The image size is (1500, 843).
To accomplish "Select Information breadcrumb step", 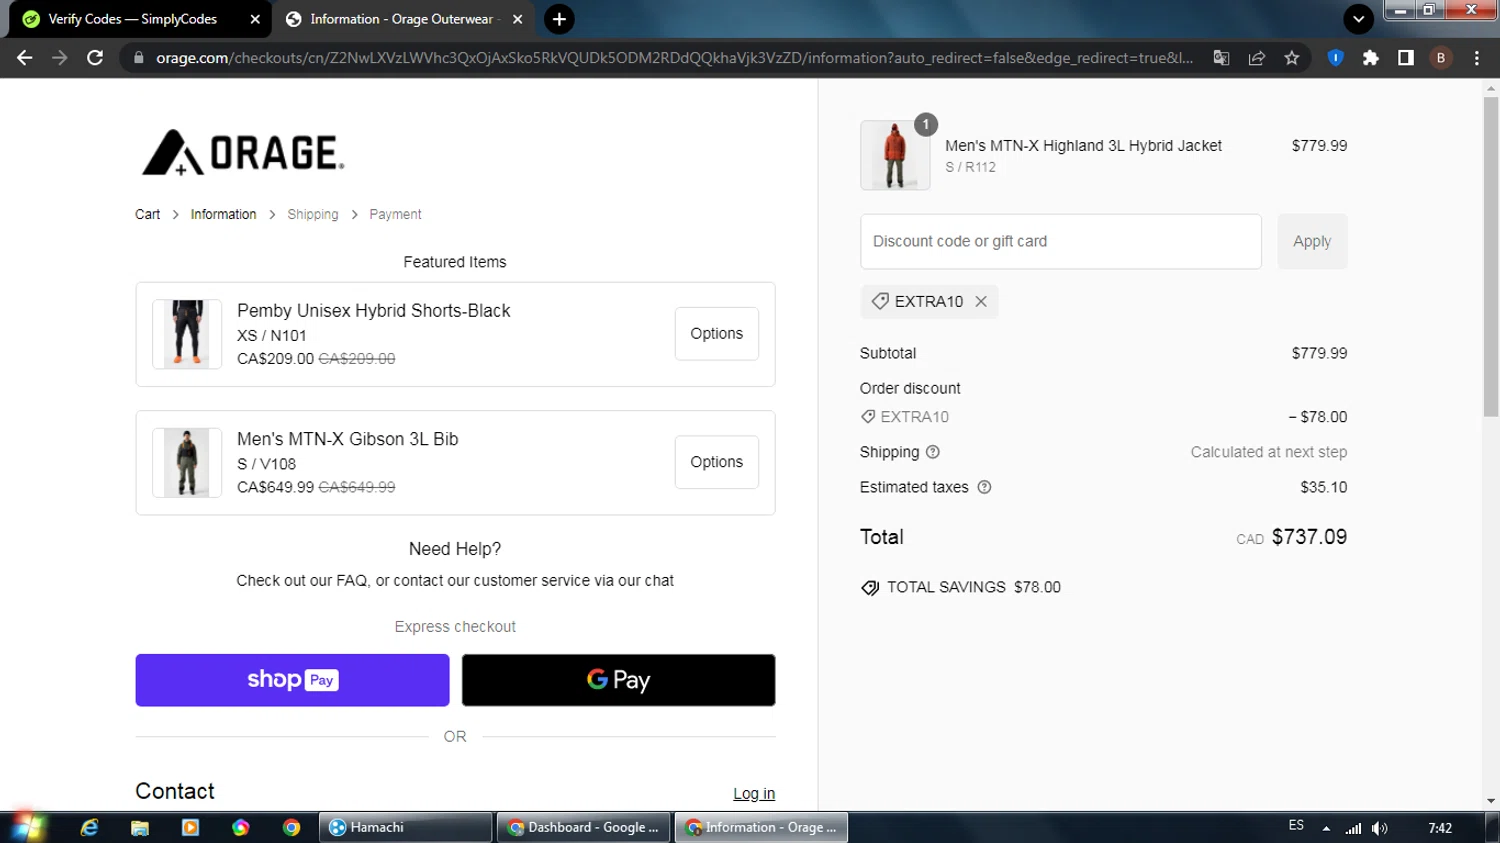I will tap(223, 214).
